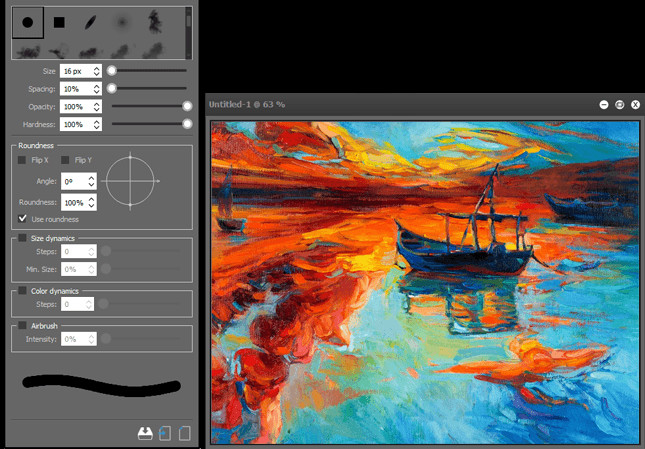This screenshot has height=449, width=645.
Task: Turn on the Airbrush checkbox
Action: pos(22,325)
